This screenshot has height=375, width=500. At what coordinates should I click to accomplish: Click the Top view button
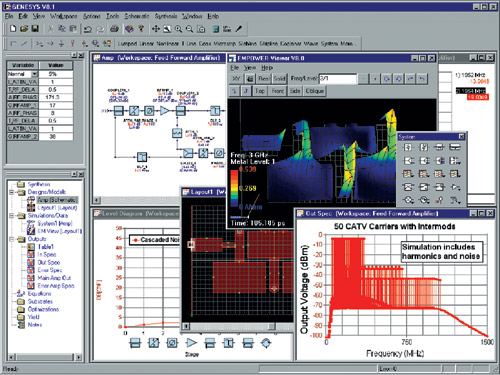(260, 91)
